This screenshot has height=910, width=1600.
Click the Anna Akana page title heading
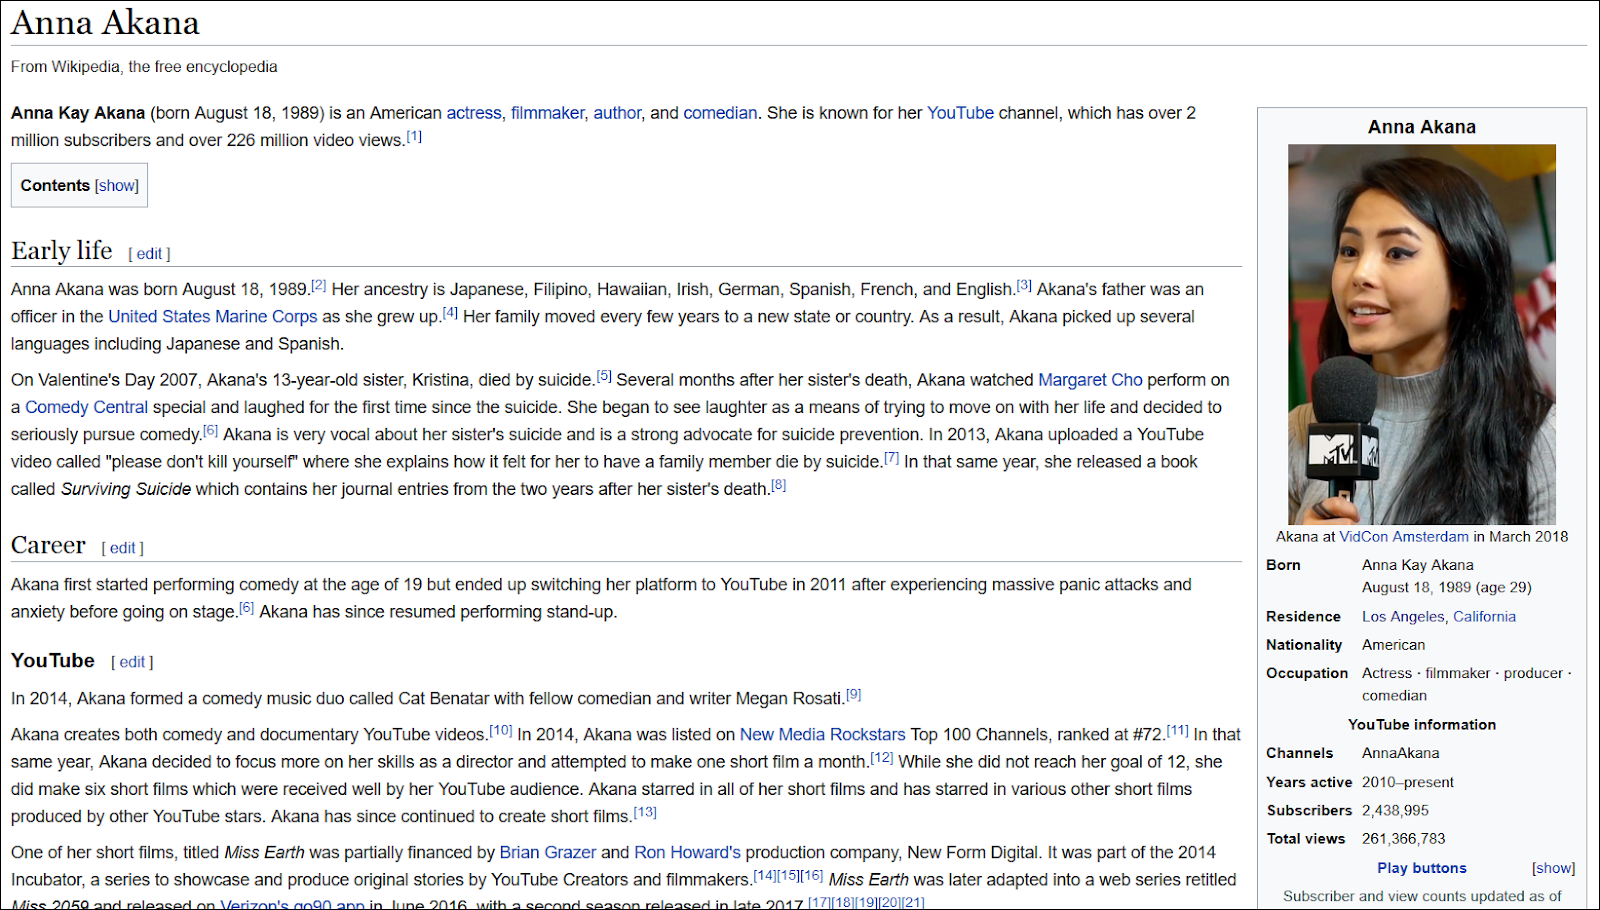(105, 22)
